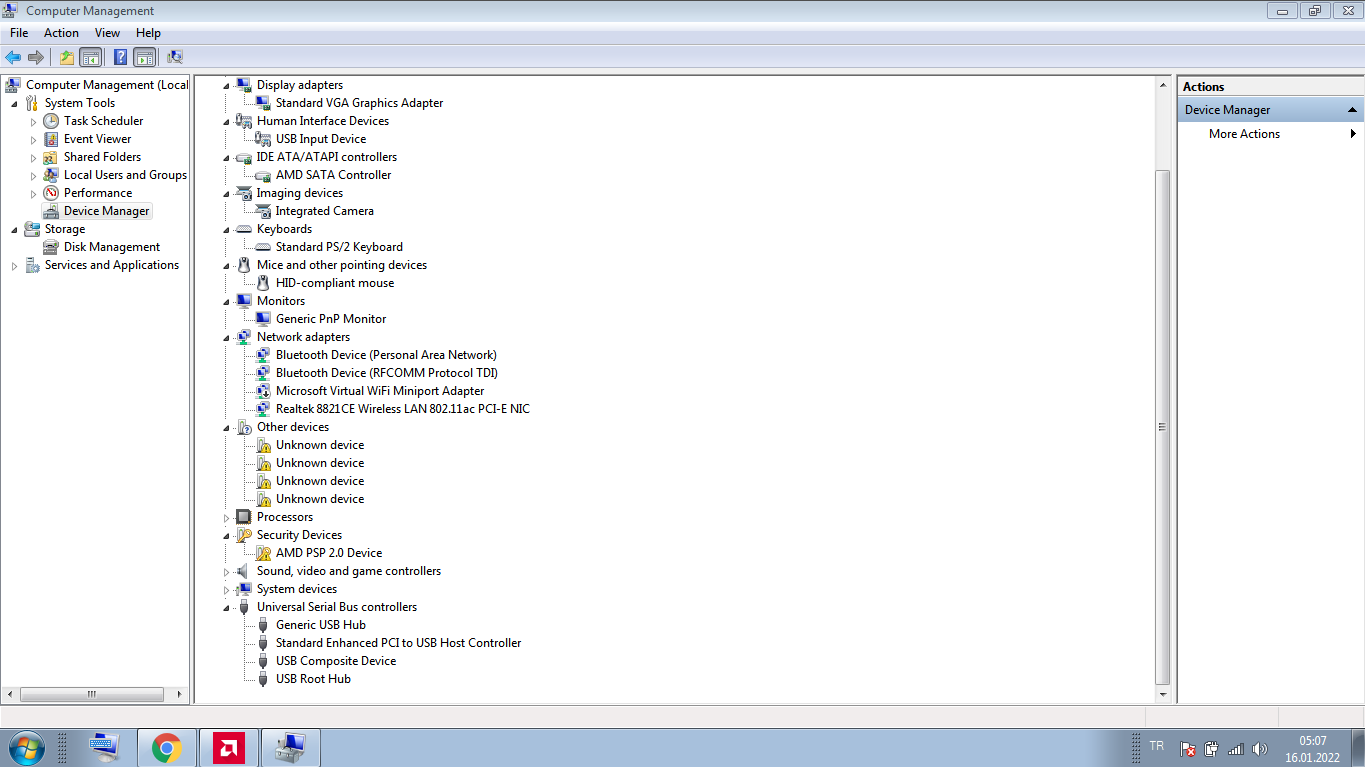
Task: Select Bluetooth Device (Personal Area Network)
Action: pos(386,355)
